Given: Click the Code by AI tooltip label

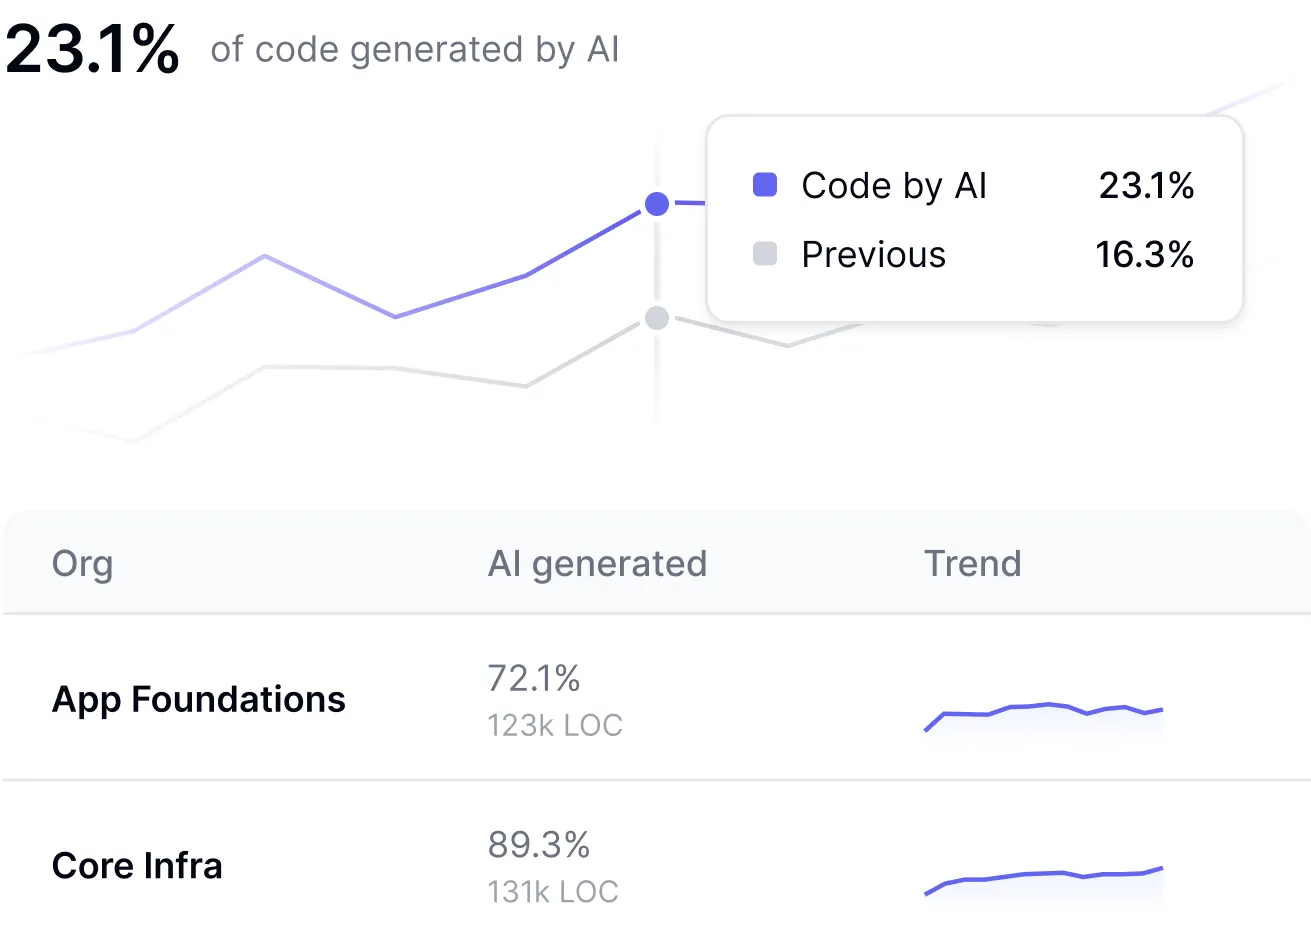Looking at the screenshot, I should pyautogui.click(x=894, y=186).
